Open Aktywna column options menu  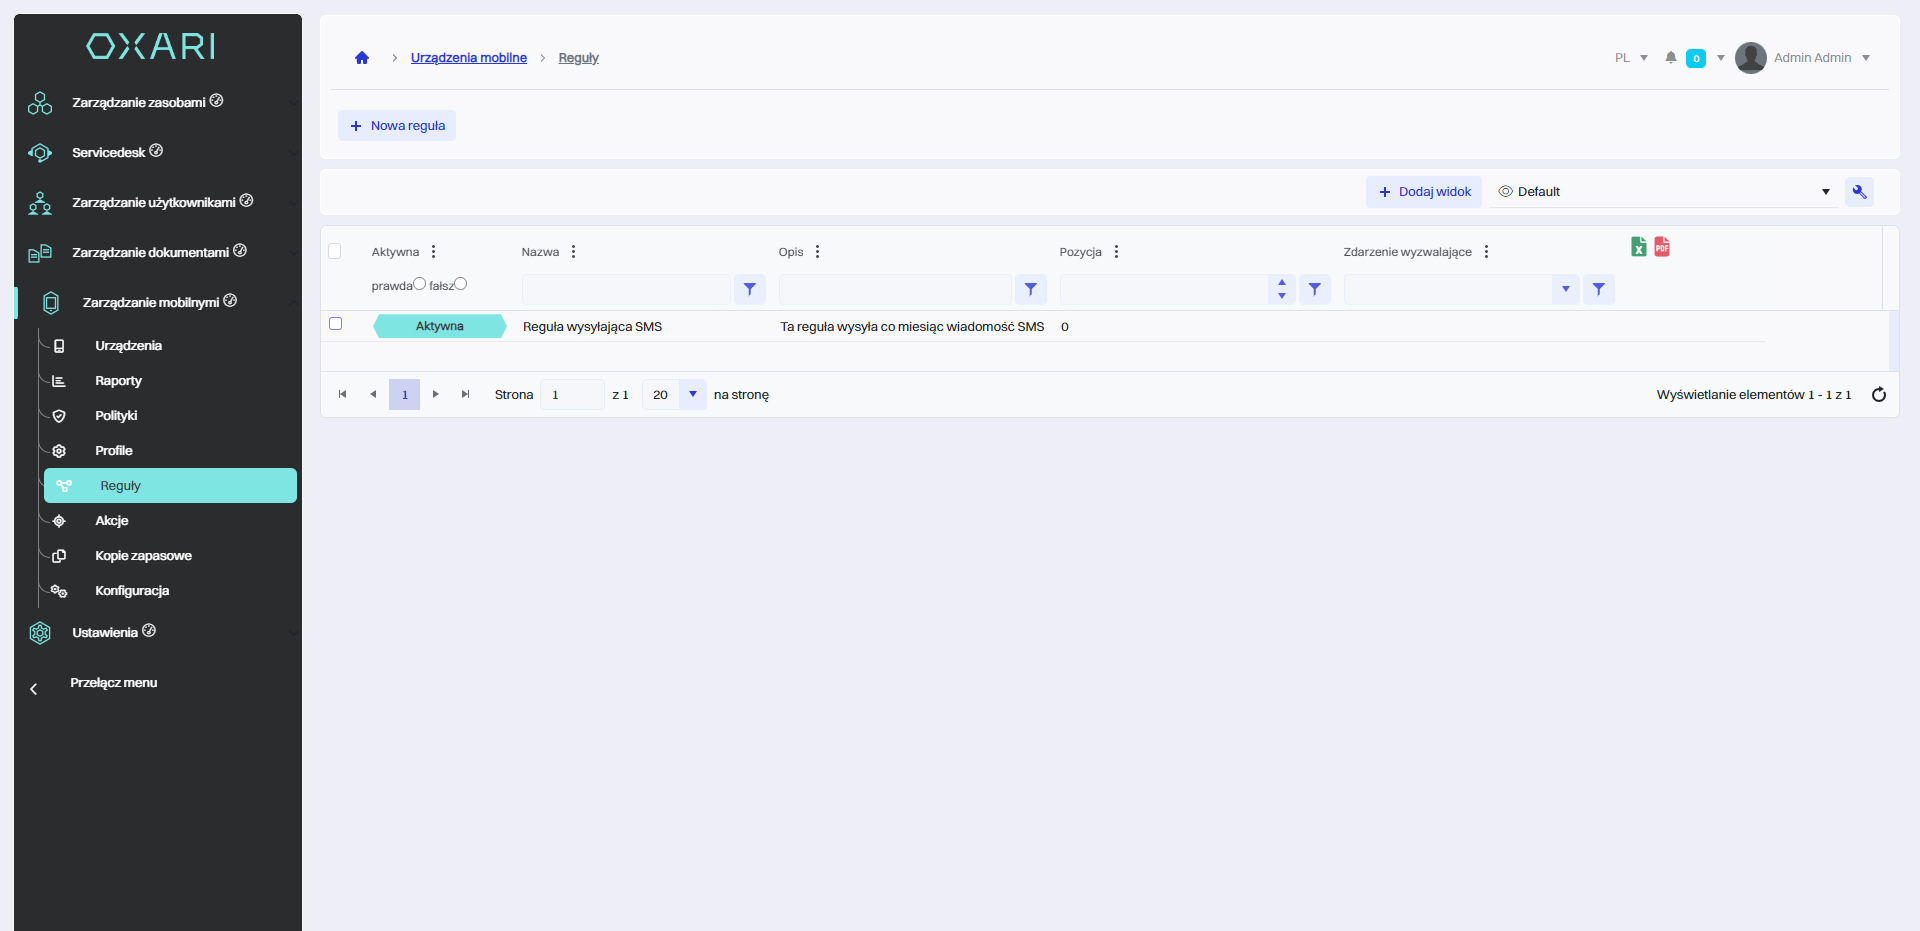[x=433, y=252]
